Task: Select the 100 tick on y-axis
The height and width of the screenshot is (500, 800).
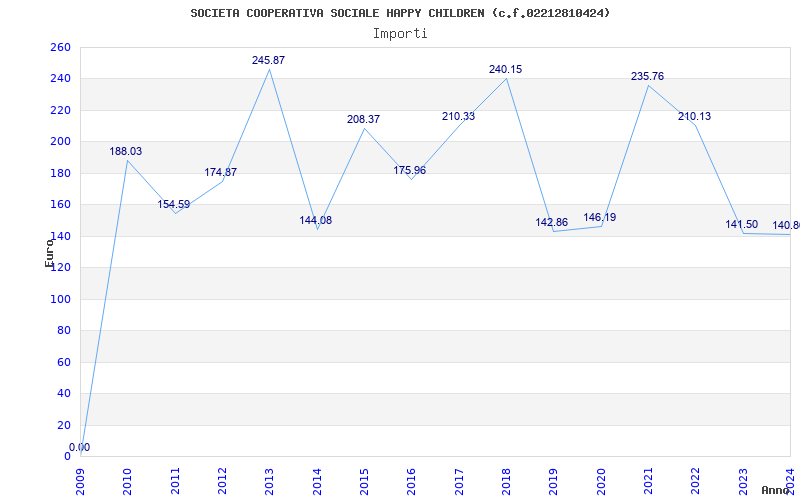Action: tap(60, 299)
